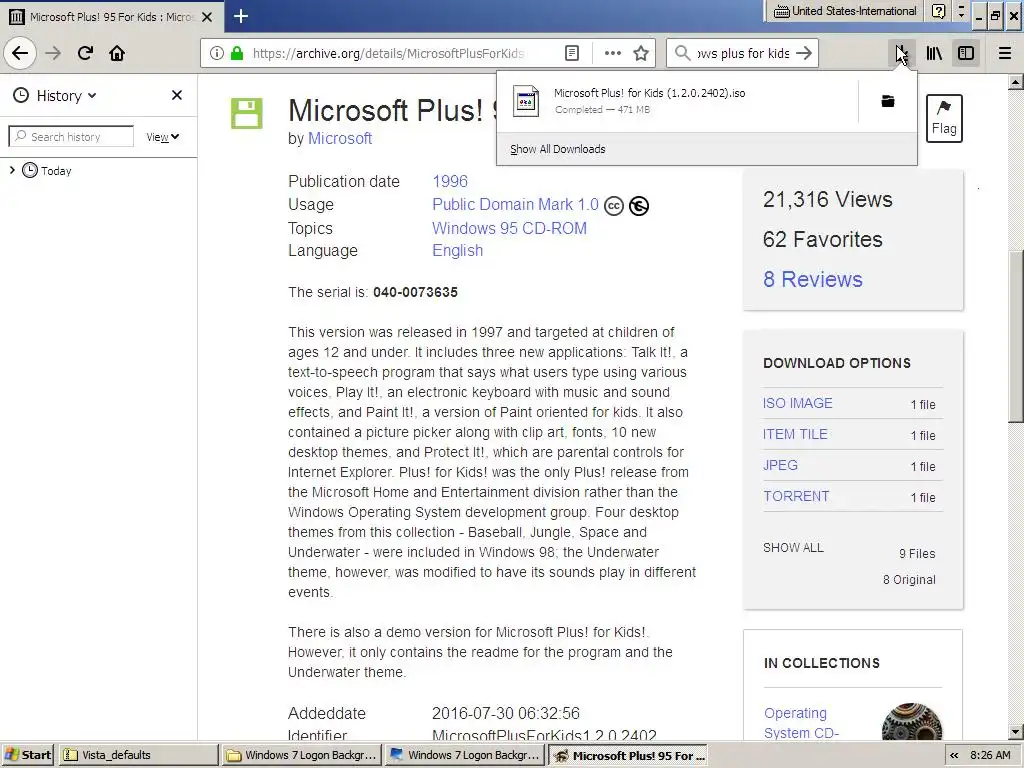Viewport: 1024px width, 768px height.
Task: Open the Windows 95 CD-ROM topic link
Action: click(509, 229)
